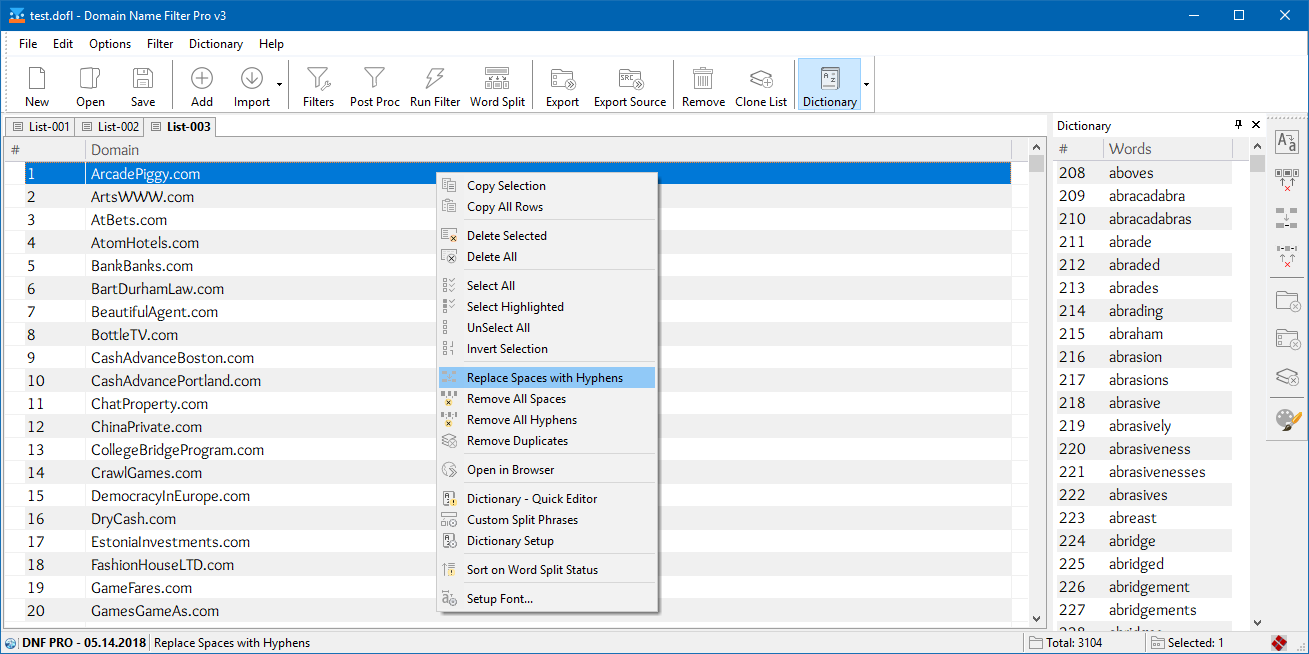This screenshot has height=654, width=1309.
Task: Open the Edit menu
Action: [x=63, y=44]
